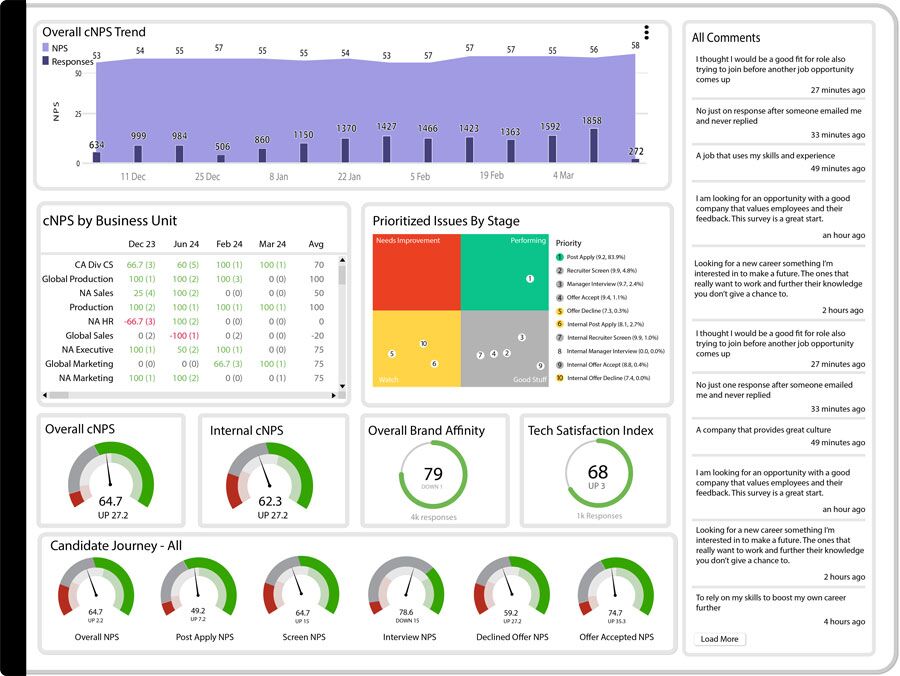This screenshot has height=676, width=900.
Task: Click right arrow of horizontal table scrollbar
Action: tap(335, 396)
